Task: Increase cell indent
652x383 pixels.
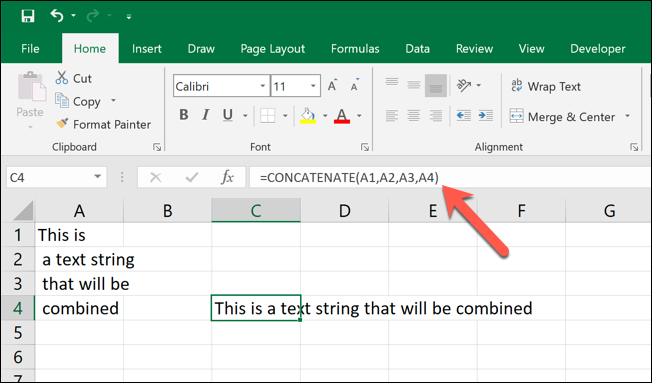Action: tap(486, 115)
